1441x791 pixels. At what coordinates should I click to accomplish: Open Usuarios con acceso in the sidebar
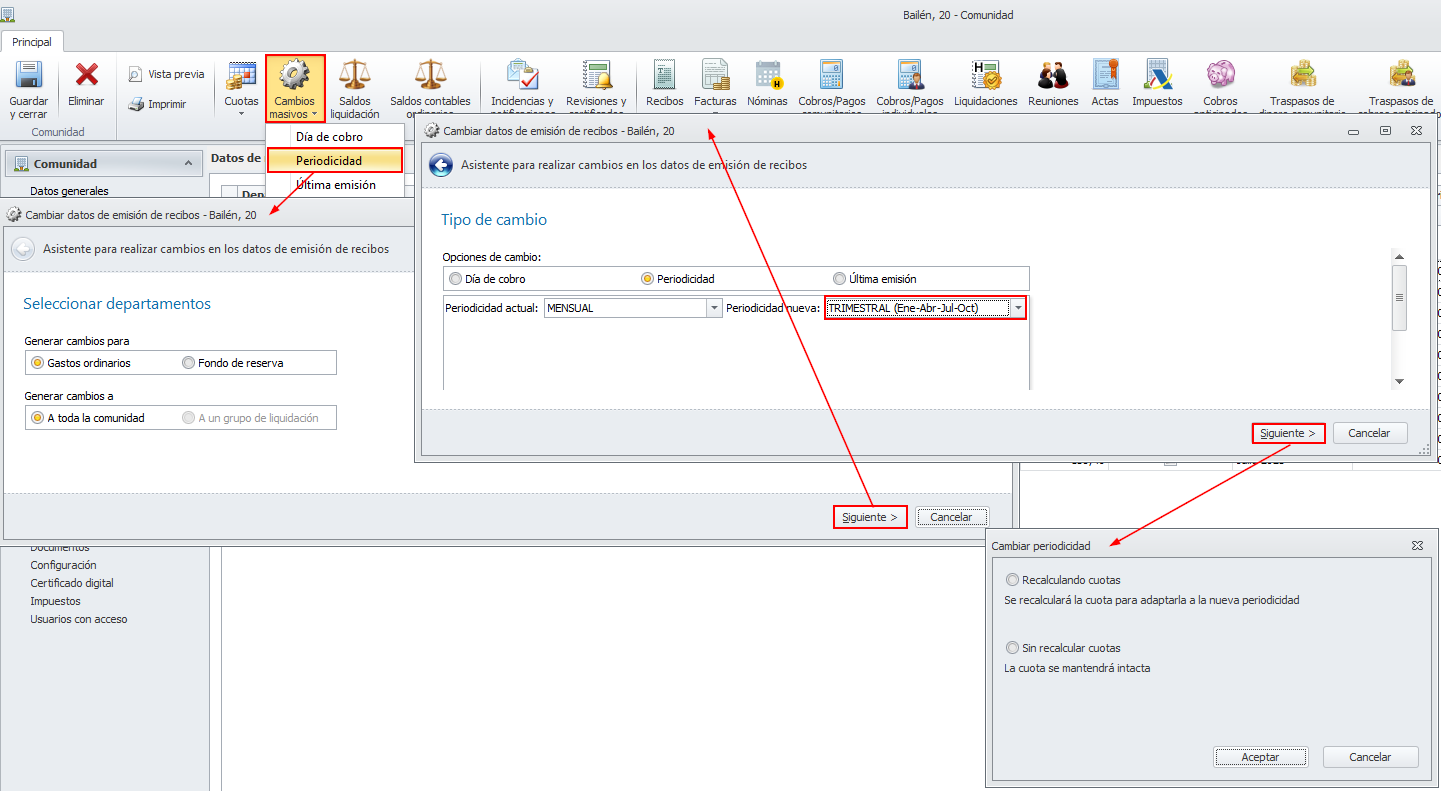point(79,619)
